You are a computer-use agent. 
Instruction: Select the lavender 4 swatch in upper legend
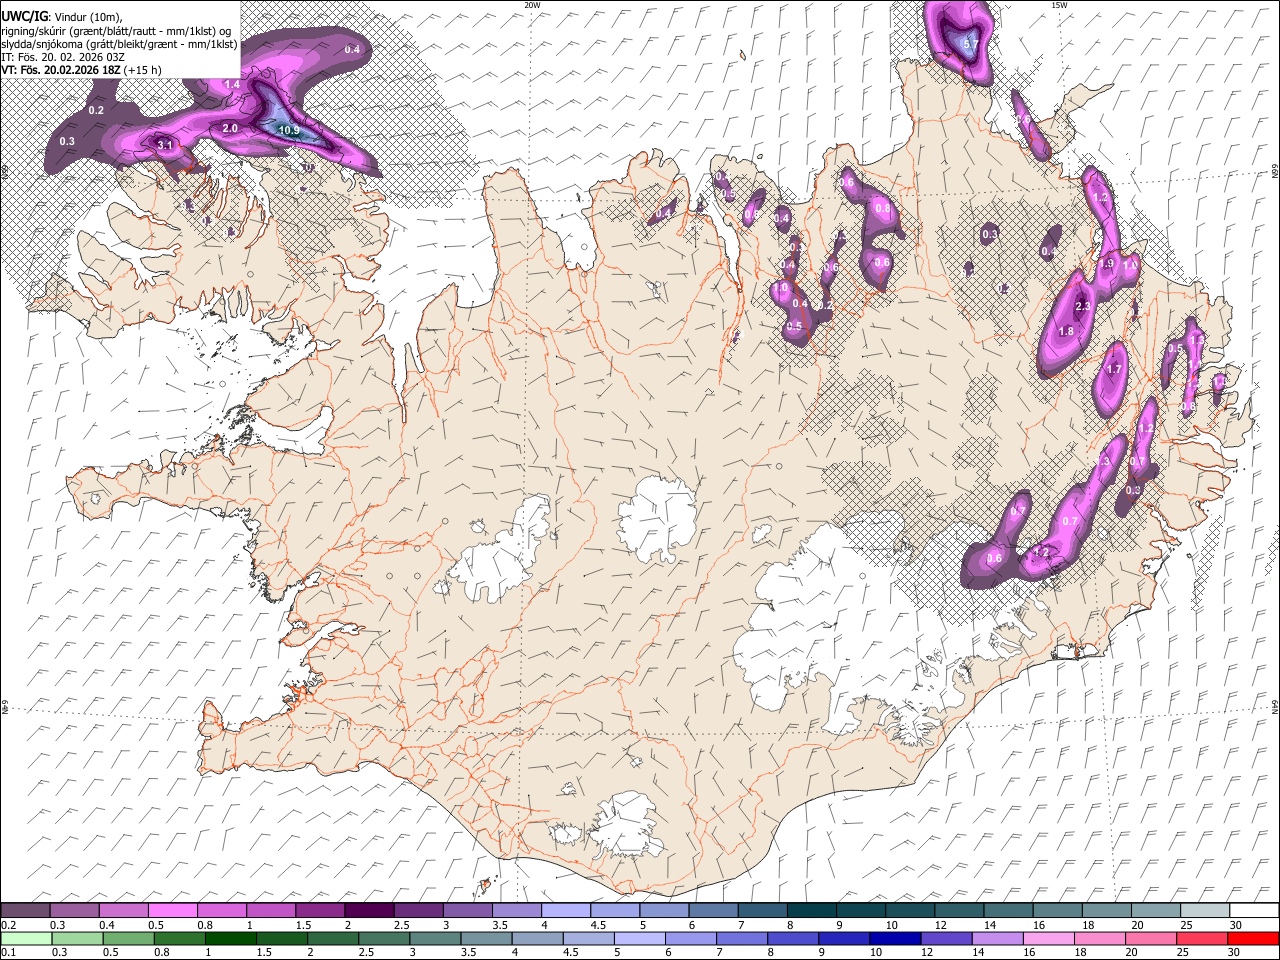pyautogui.click(x=566, y=910)
